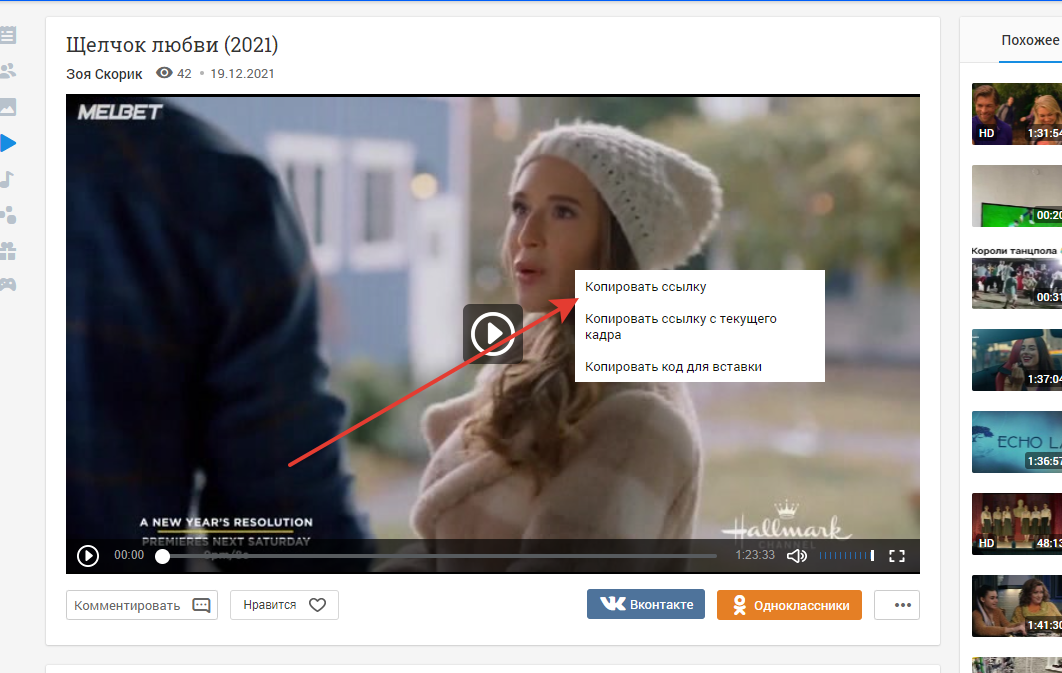Open similar video with 1:31:54 duration
This screenshot has height=673, width=1062.
point(1017,114)
